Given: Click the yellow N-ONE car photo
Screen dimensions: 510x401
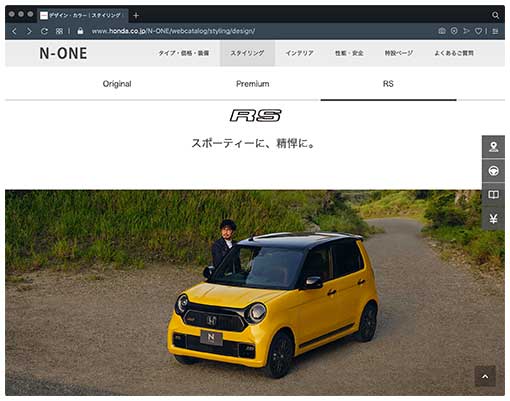Looking at the screenshot, I should click(255, 293).
